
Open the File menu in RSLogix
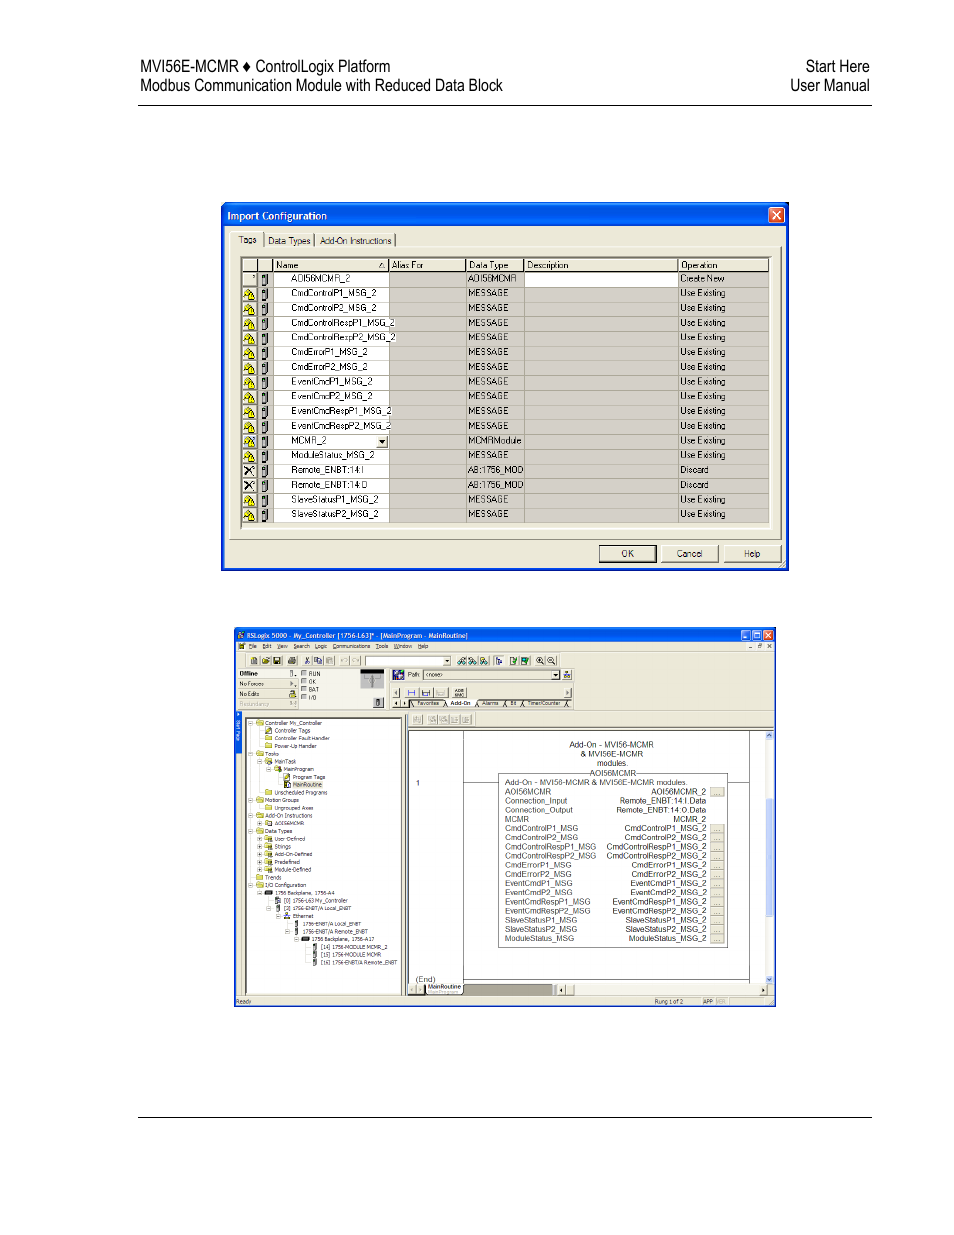click(x=253, y=646)
